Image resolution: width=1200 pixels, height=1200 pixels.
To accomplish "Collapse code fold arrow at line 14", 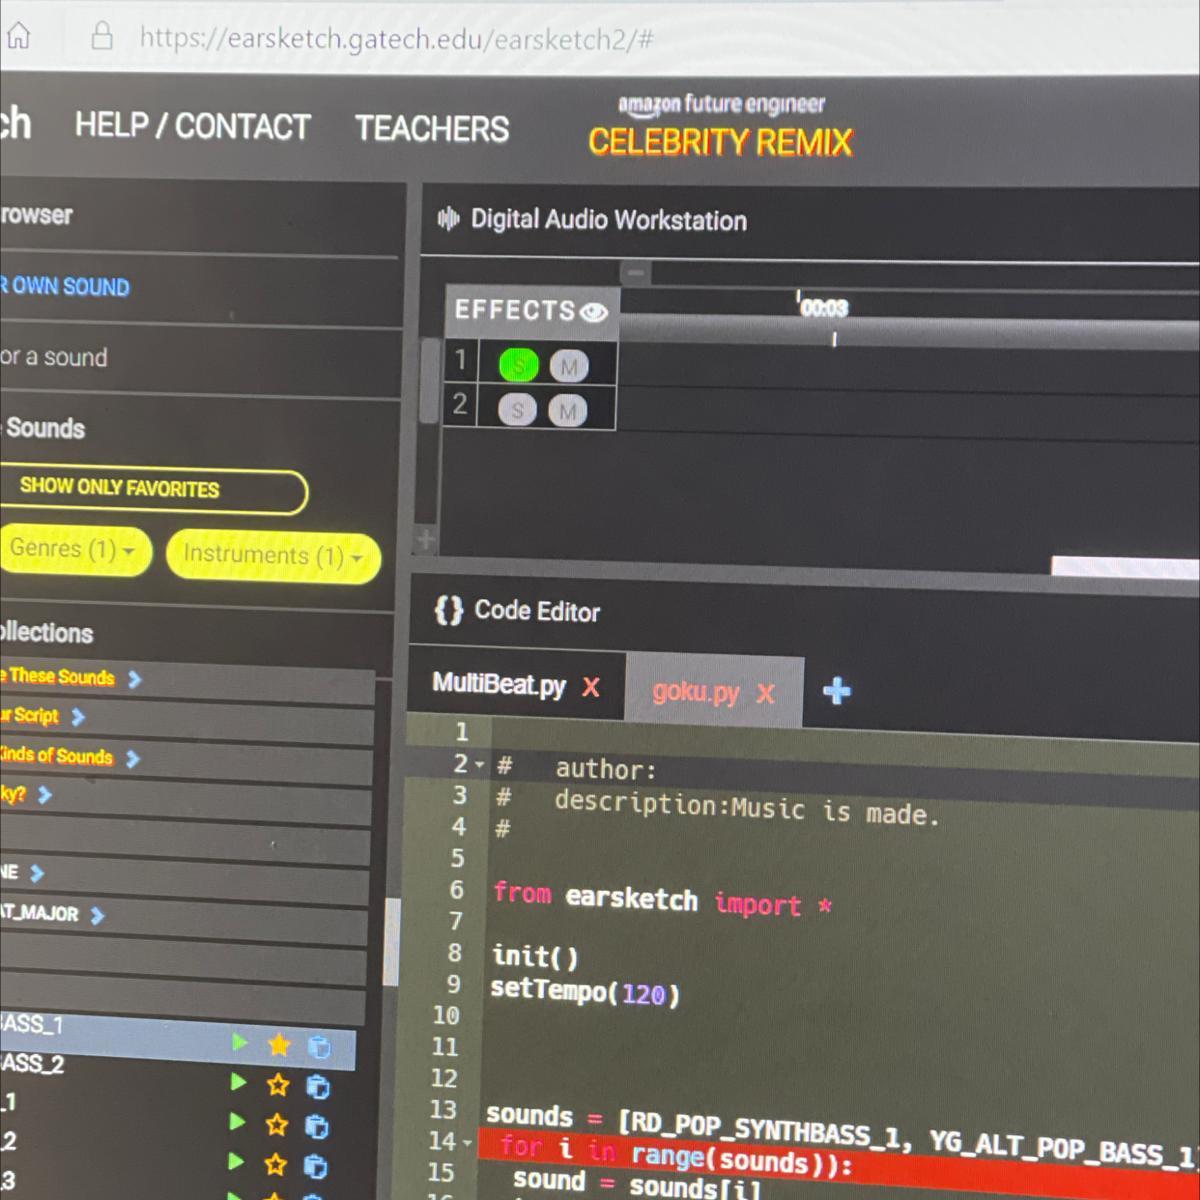I will [x=467, y=1142].
